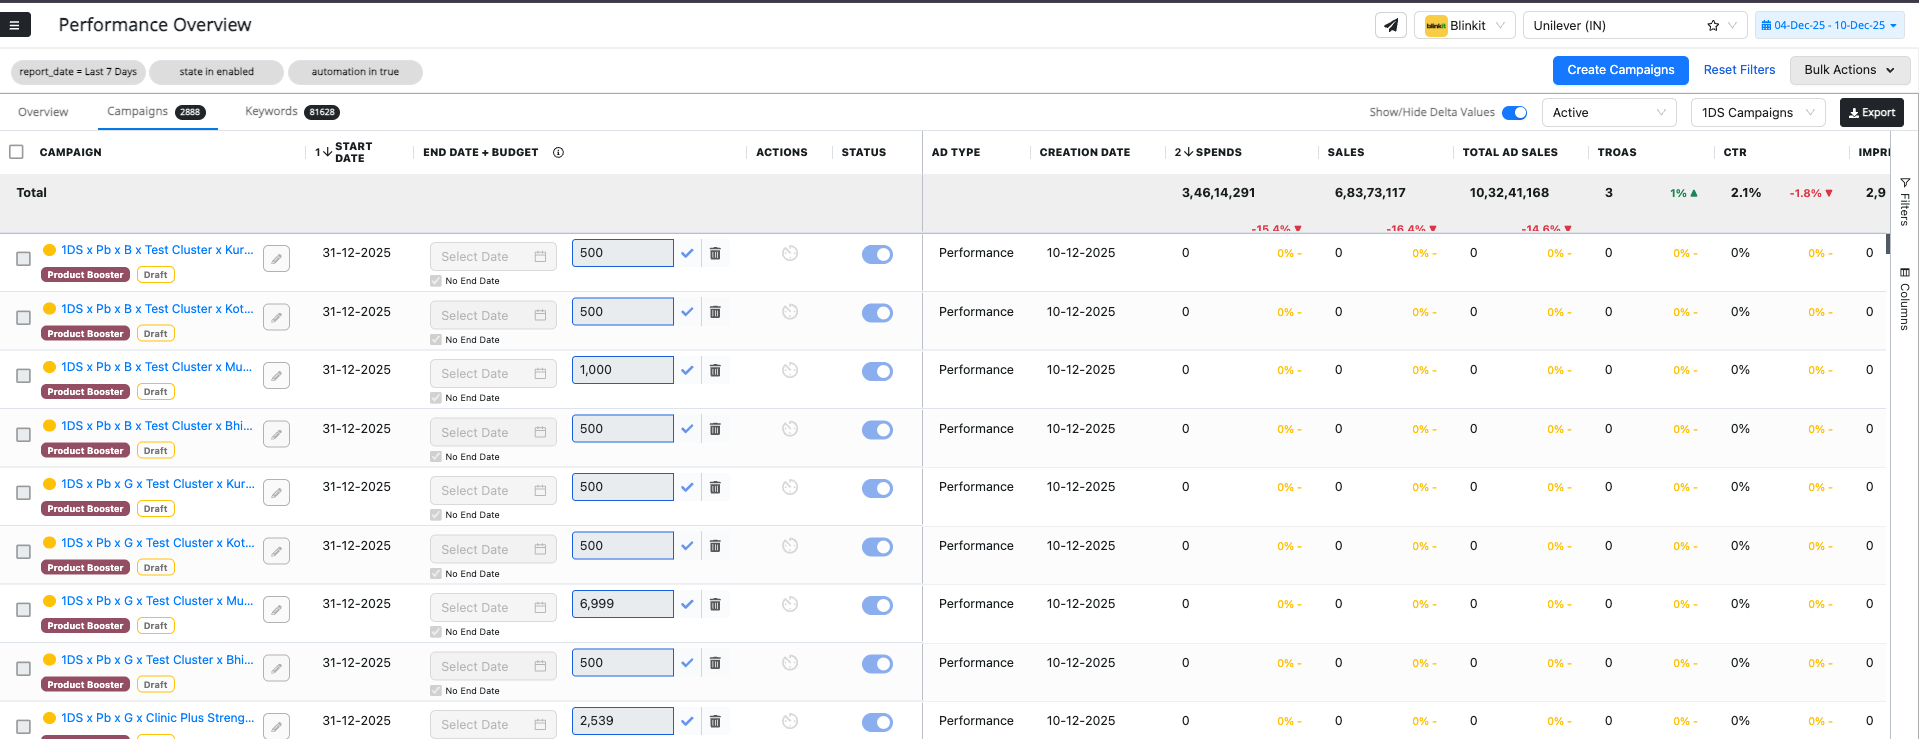
Task: Select the Campaigns tab
Action: (156, 112)
